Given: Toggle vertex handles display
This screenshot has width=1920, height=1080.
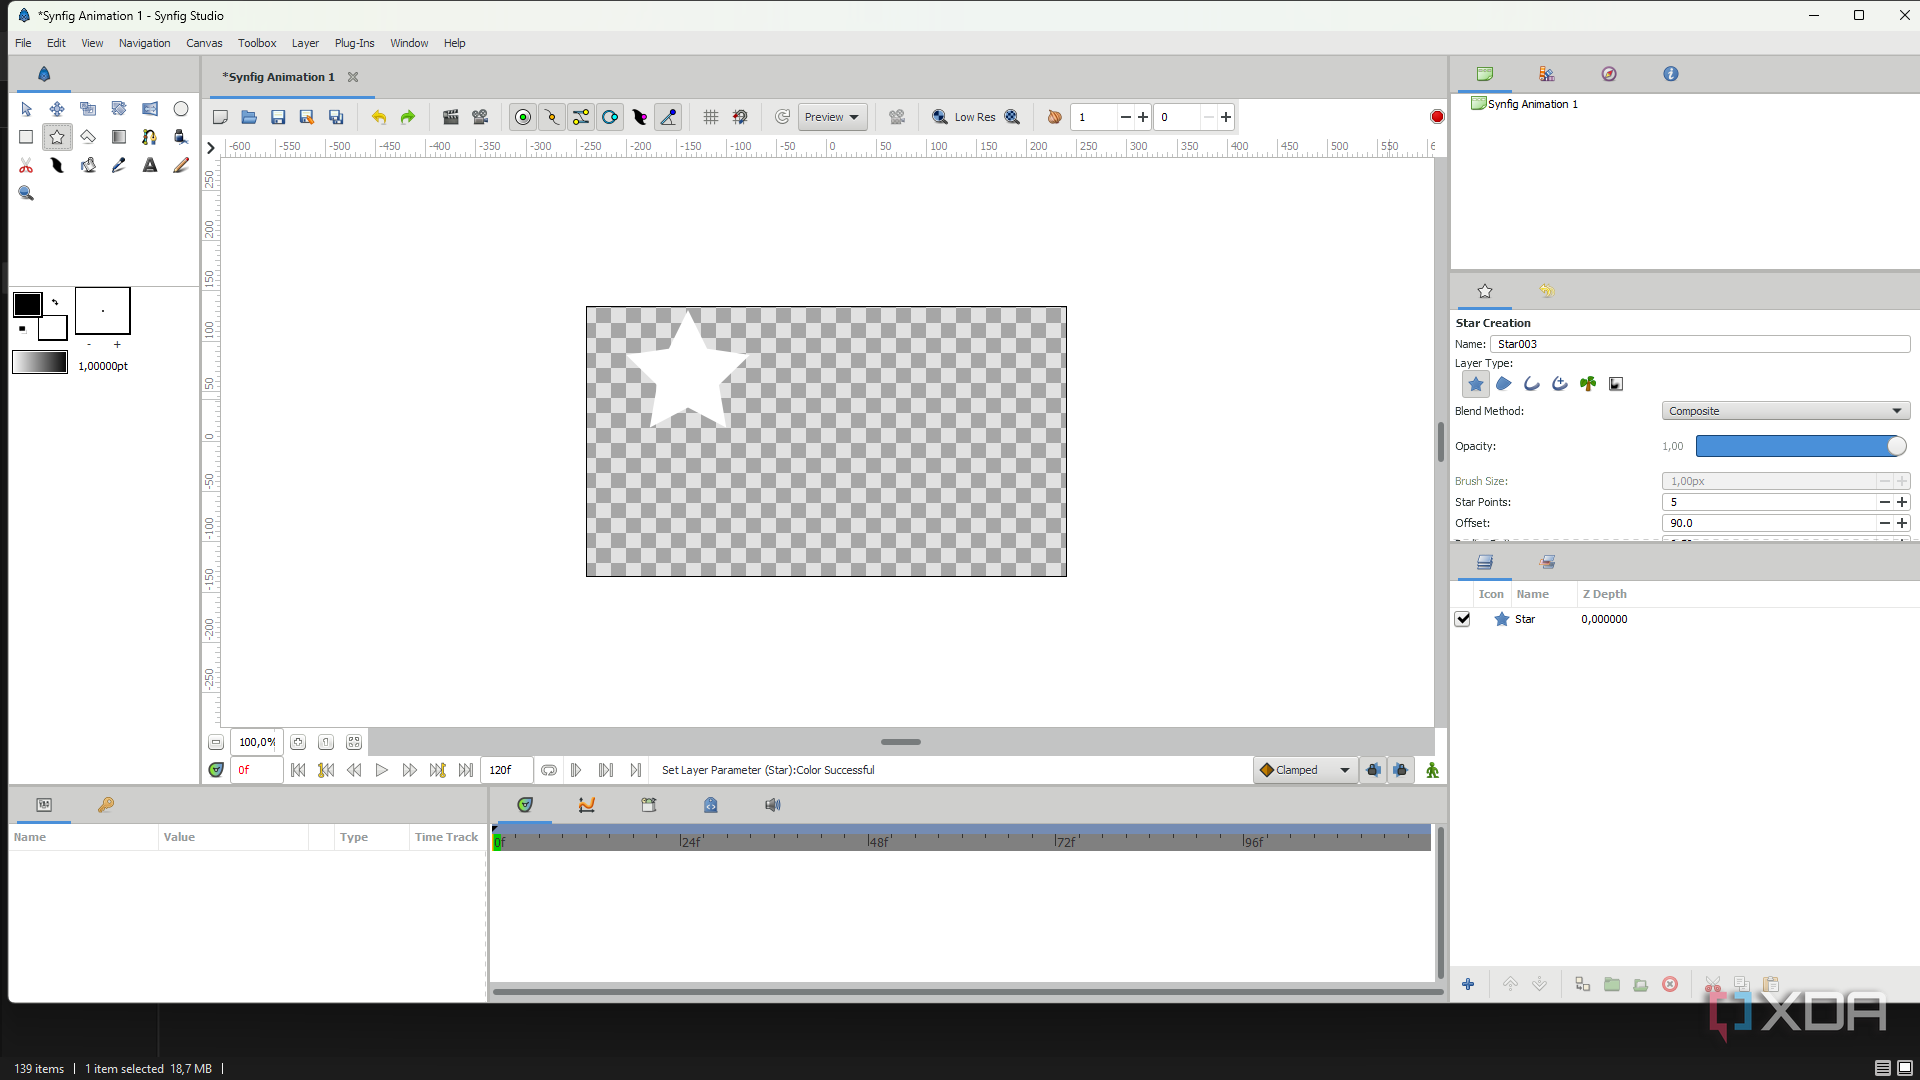Looking at the screenshot, I should click(x=551, y=117).
